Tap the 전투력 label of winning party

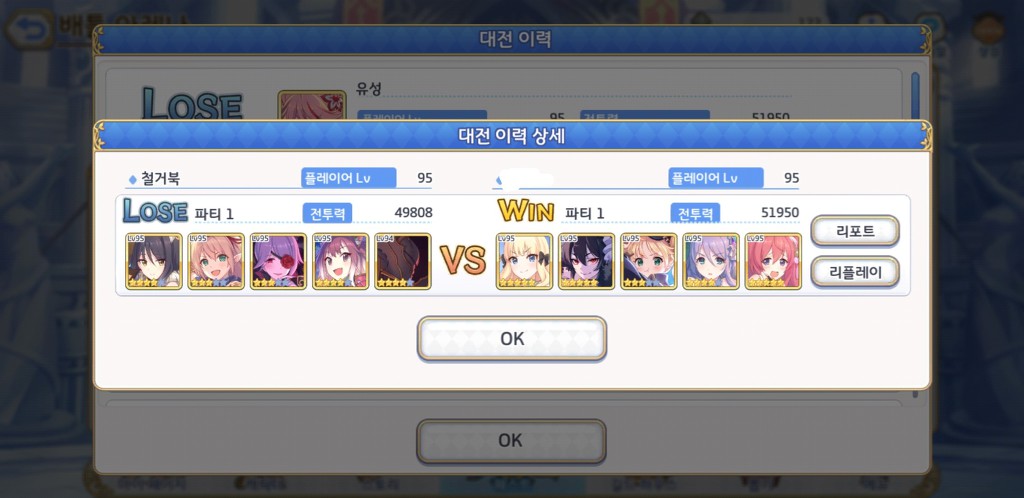pos(695,213)
